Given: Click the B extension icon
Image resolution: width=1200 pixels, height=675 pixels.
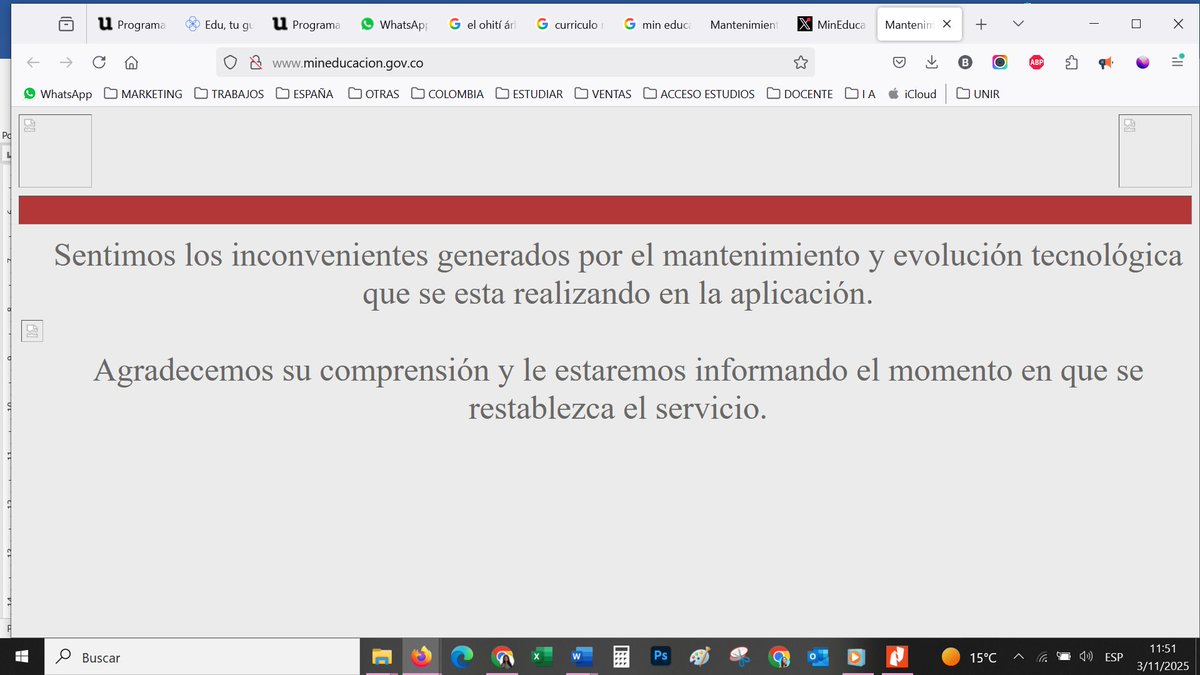Looking at the screenshot, I should tap(965, 62).
